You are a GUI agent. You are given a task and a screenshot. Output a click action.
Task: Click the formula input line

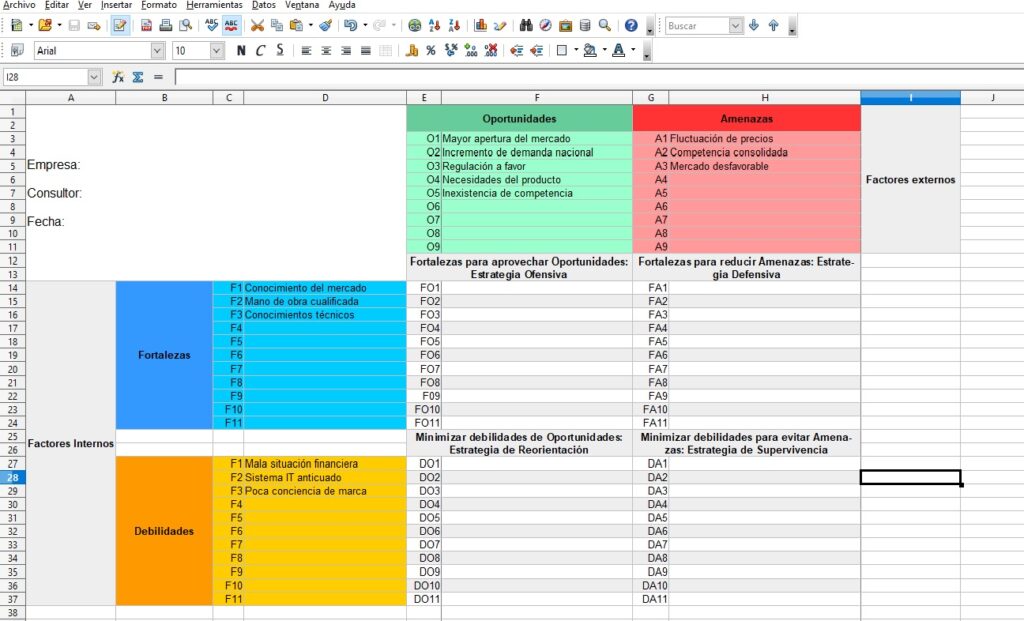click(x=599, y=77)
